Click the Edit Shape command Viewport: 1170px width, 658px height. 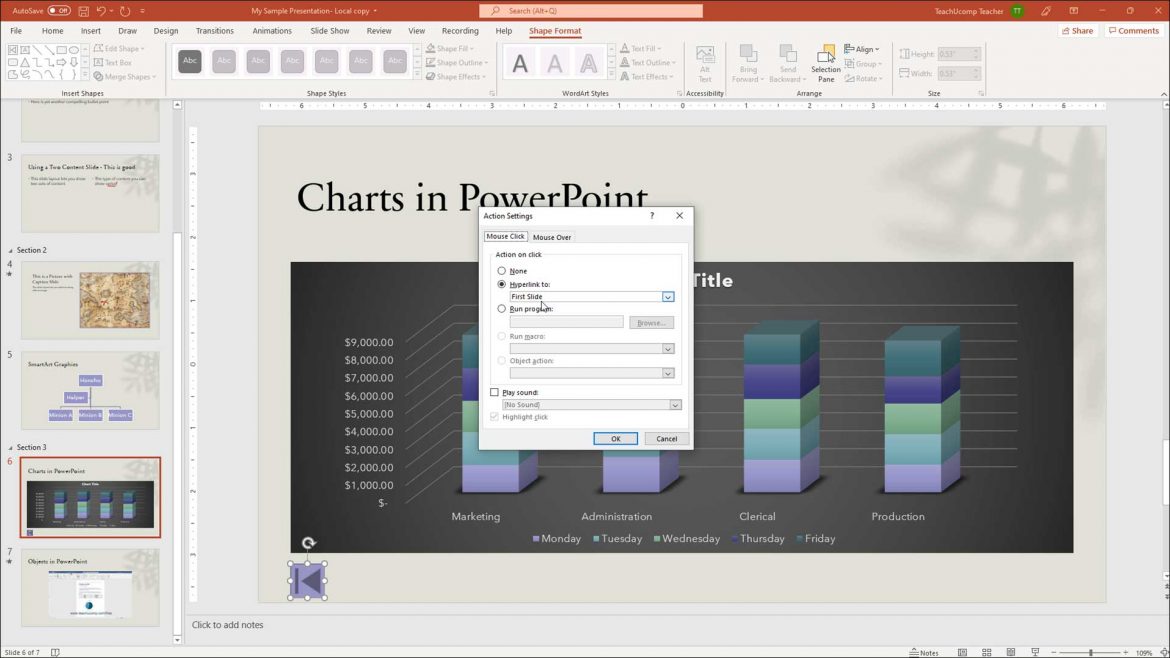point(118,48)
